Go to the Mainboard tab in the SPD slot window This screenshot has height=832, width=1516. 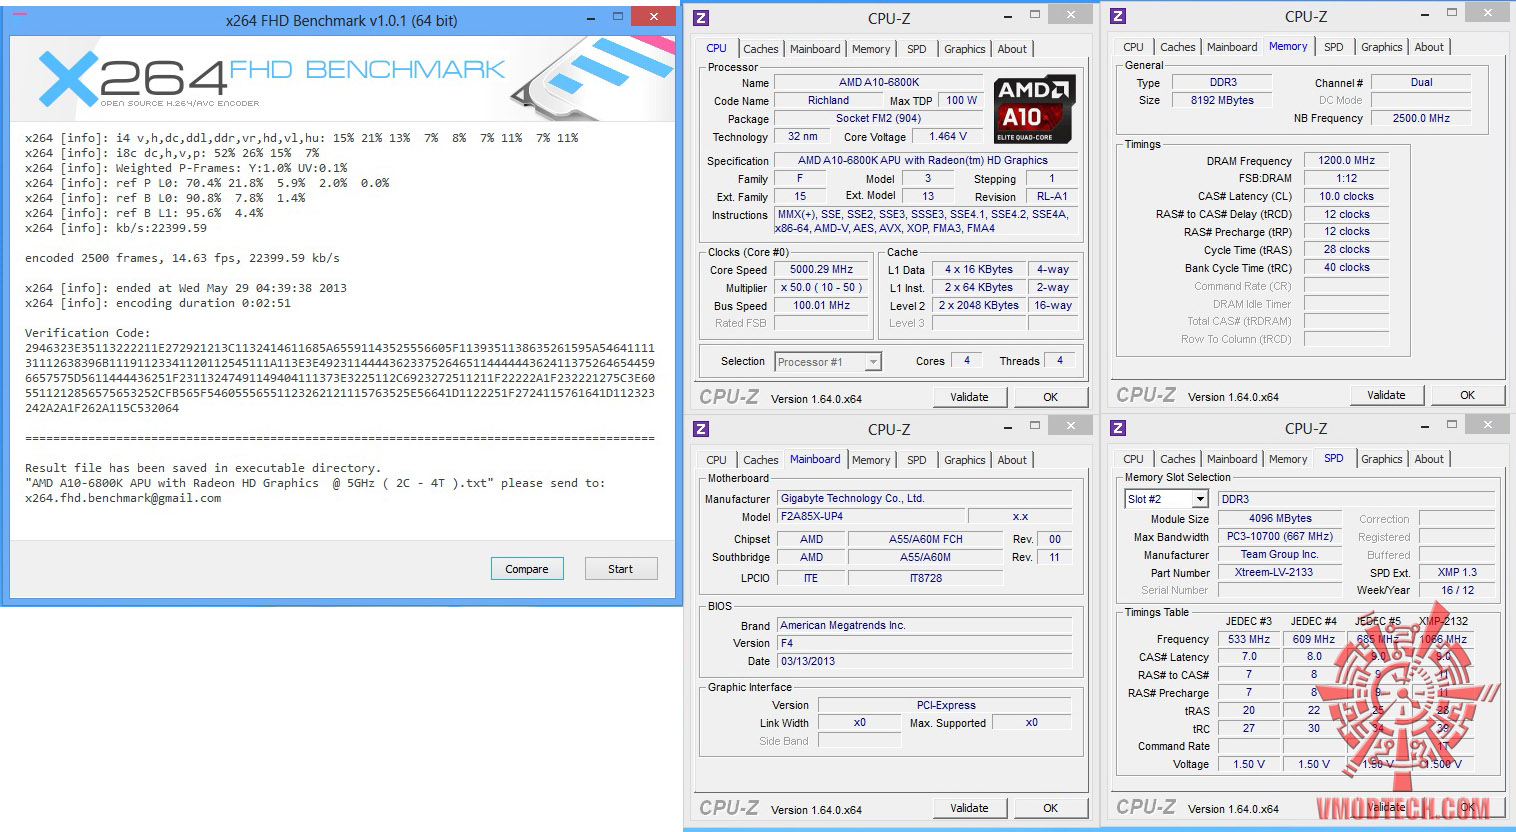(x=1232, y=459)
